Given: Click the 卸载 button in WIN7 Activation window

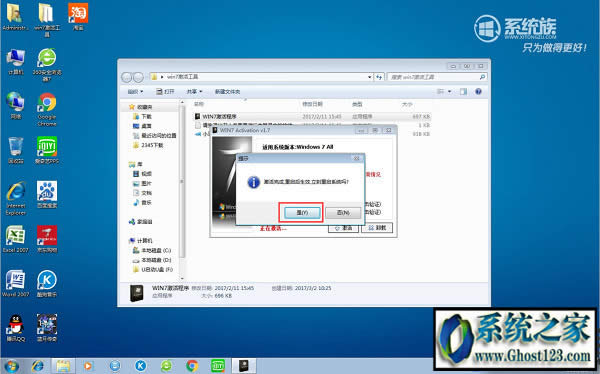Looking at the screenshot, I should tap(377, 228).
